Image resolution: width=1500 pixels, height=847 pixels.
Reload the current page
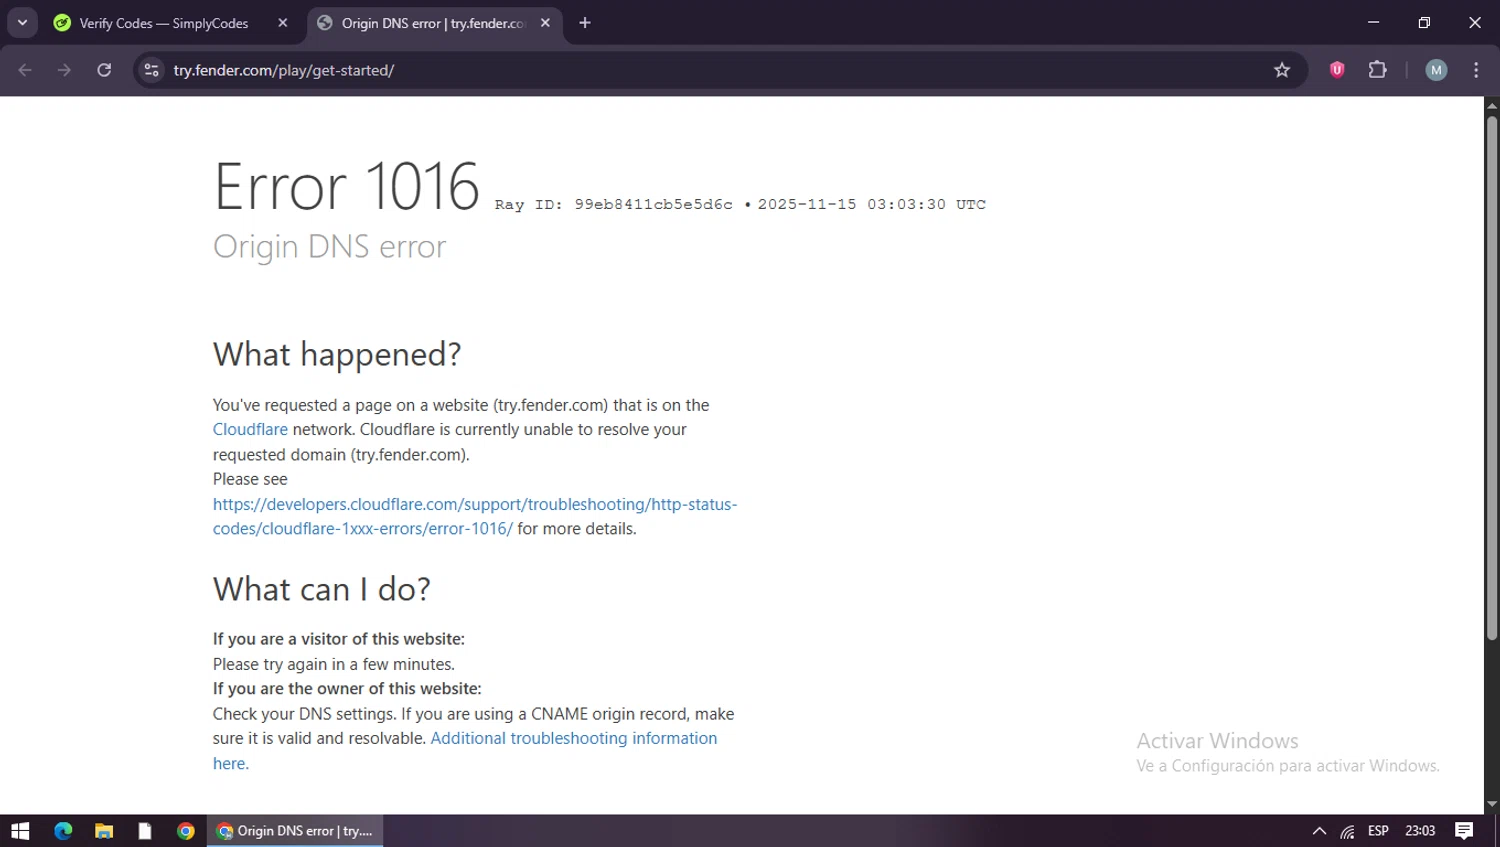click(104, 70)
